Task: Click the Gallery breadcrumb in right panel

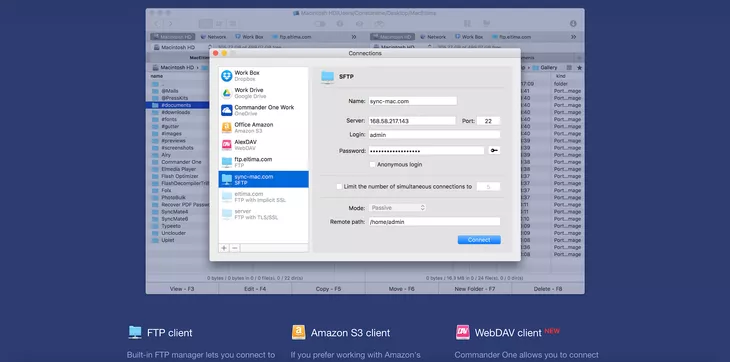Action: [x=545, y=67]
